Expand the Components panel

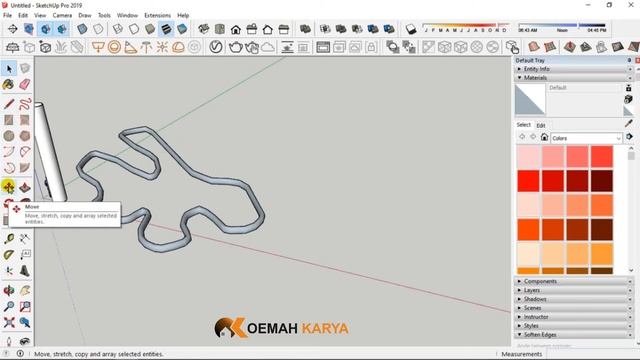(x=573, y=281)
